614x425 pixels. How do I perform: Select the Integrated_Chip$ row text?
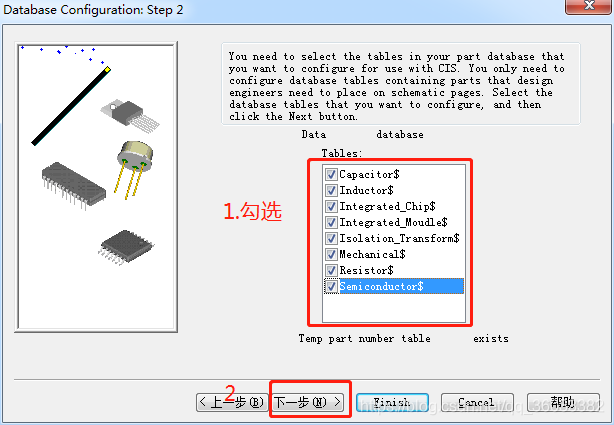point(387,206)
